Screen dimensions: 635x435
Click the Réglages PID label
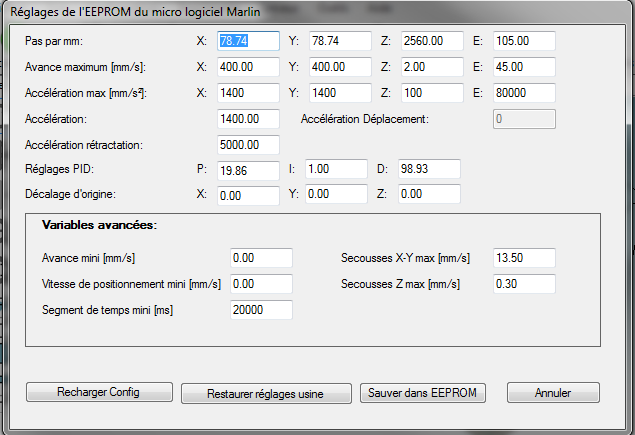[59, 169]
